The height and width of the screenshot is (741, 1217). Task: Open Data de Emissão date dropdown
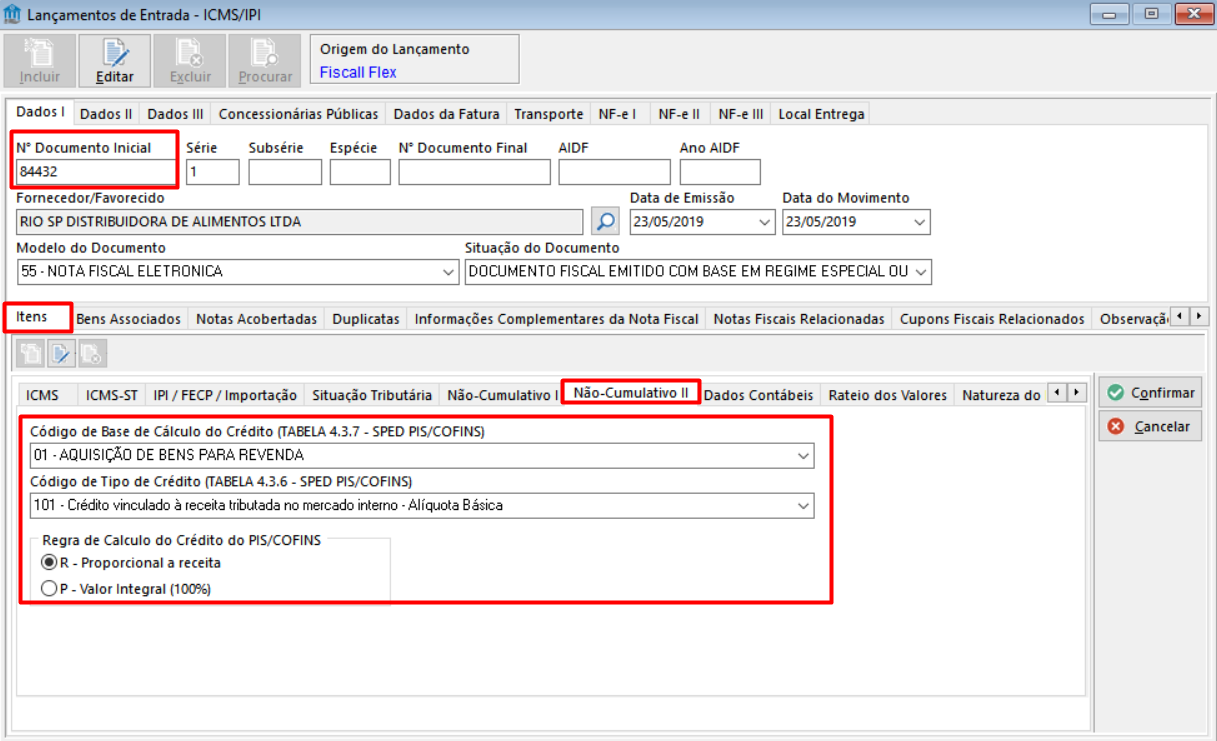[x=765, y=222]
